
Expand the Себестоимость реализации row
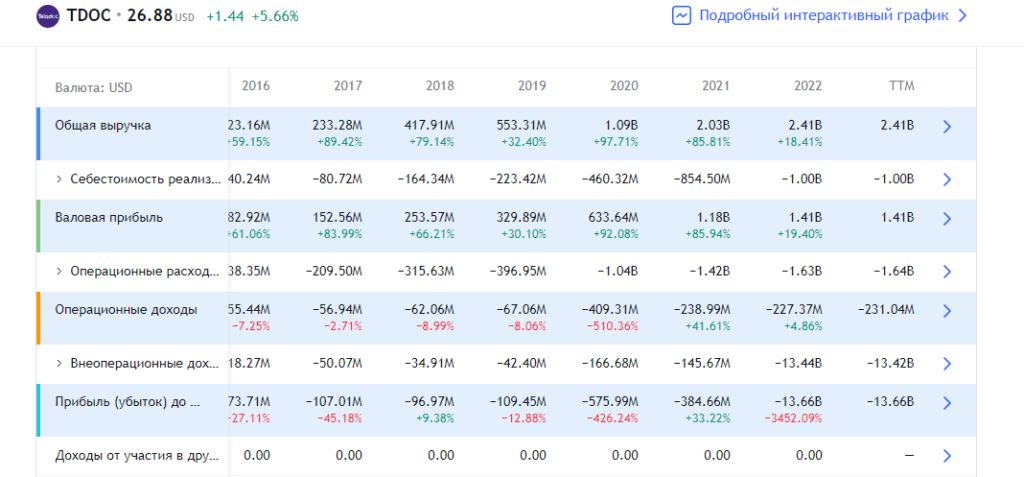pyautogui.click(x=59, y=180)
